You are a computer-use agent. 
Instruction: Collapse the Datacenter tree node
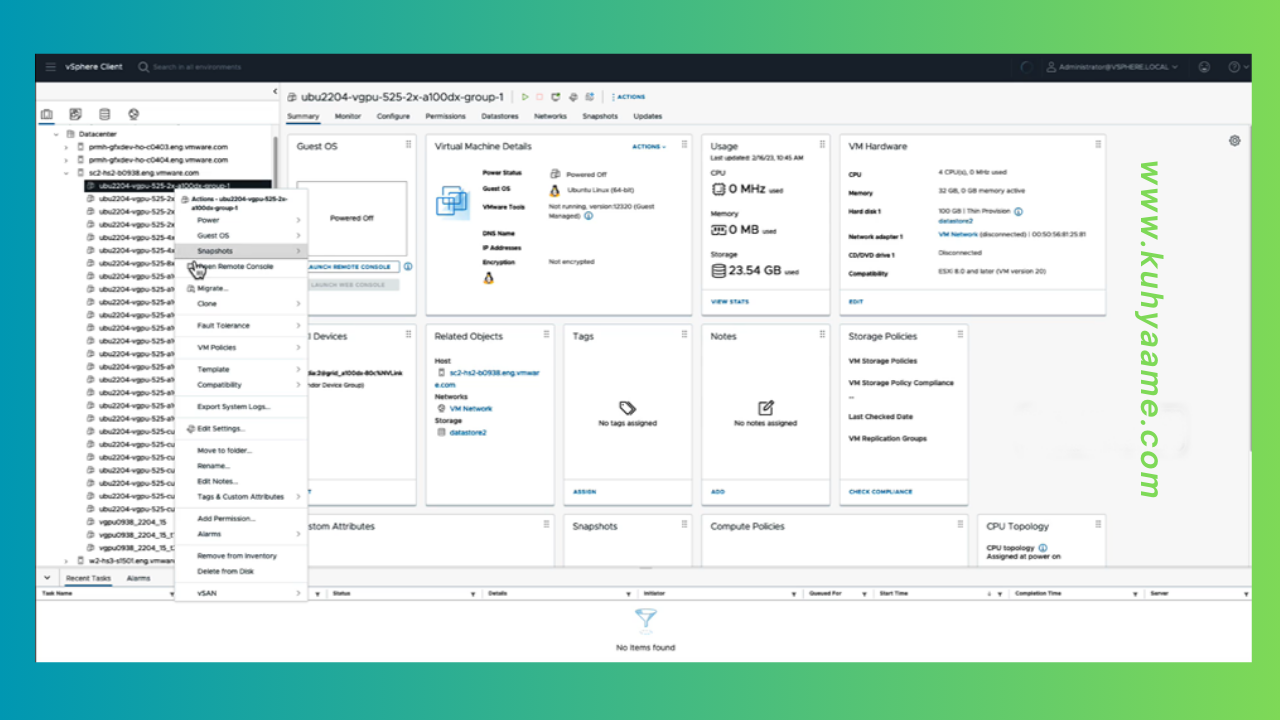click(56, 134)
